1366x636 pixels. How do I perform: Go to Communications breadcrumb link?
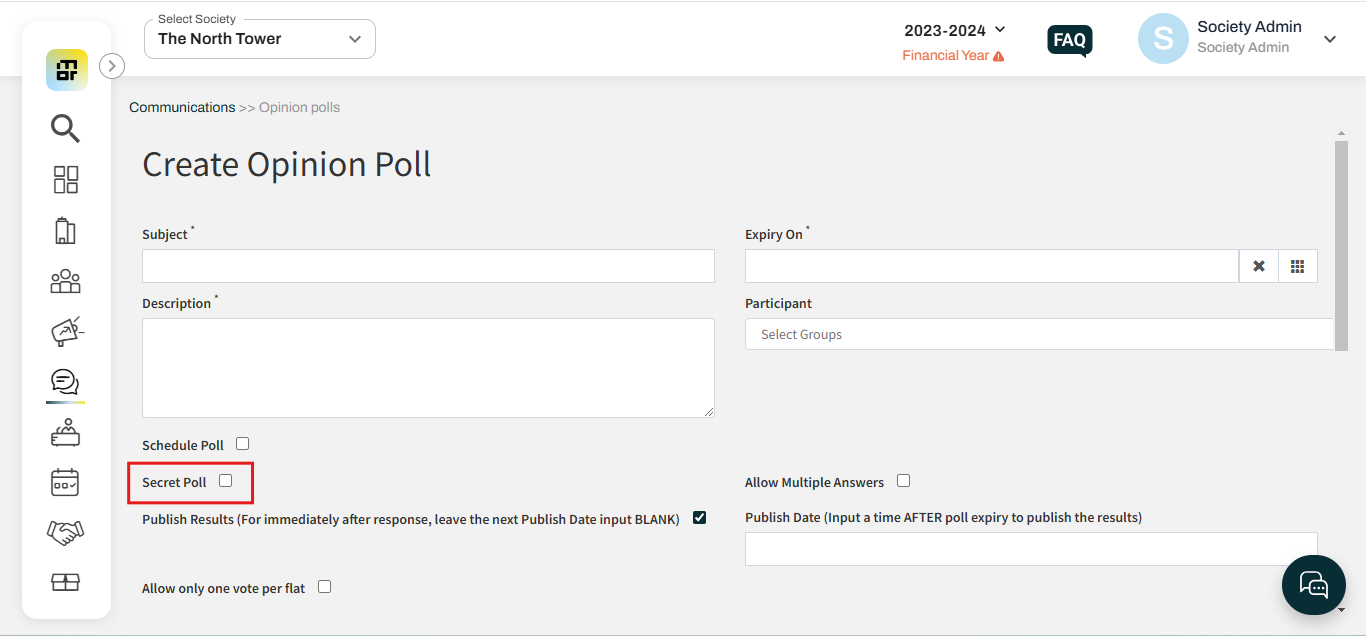[182, 107]
